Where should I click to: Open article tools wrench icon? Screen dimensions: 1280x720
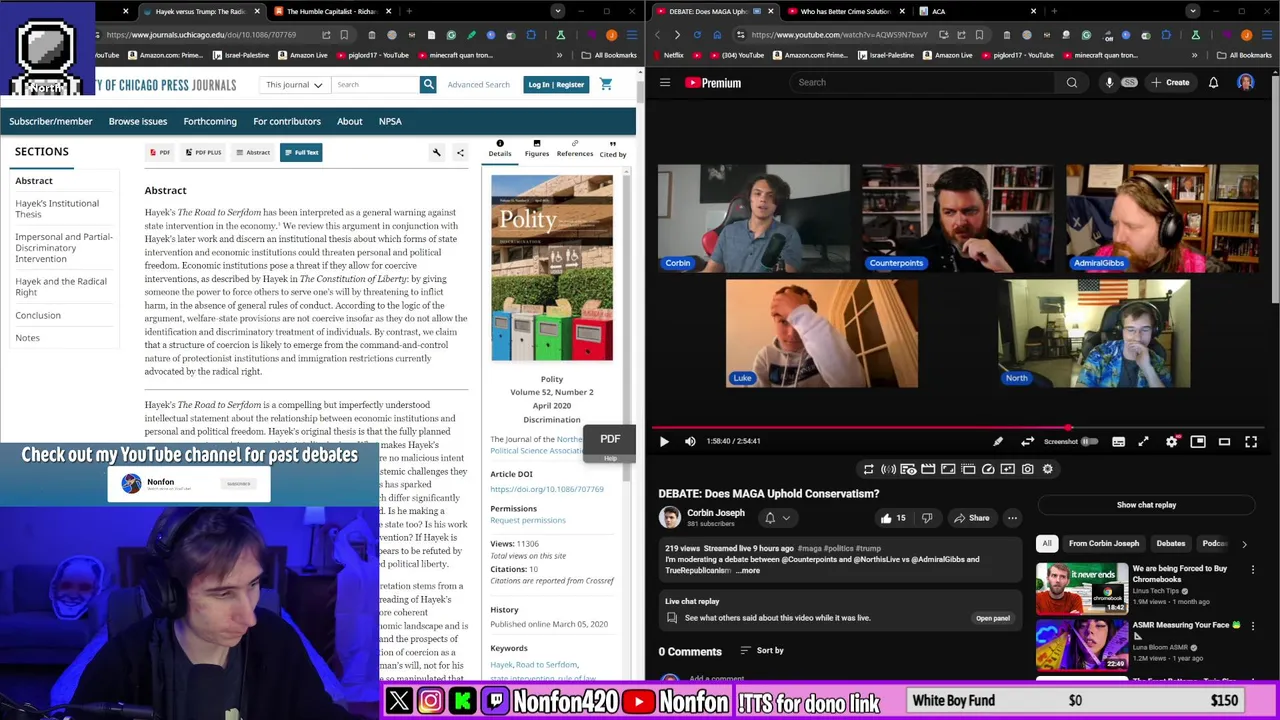coord(437,153)
